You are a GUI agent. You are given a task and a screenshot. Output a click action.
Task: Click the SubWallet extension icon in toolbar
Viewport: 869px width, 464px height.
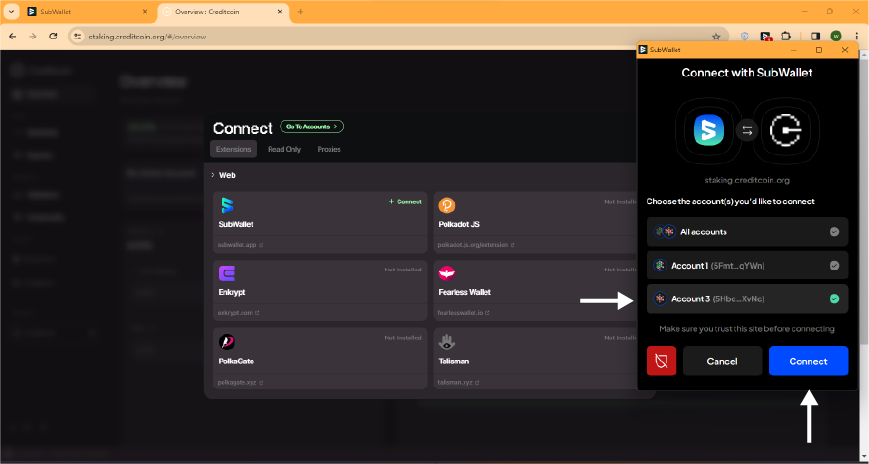(766, 36)
